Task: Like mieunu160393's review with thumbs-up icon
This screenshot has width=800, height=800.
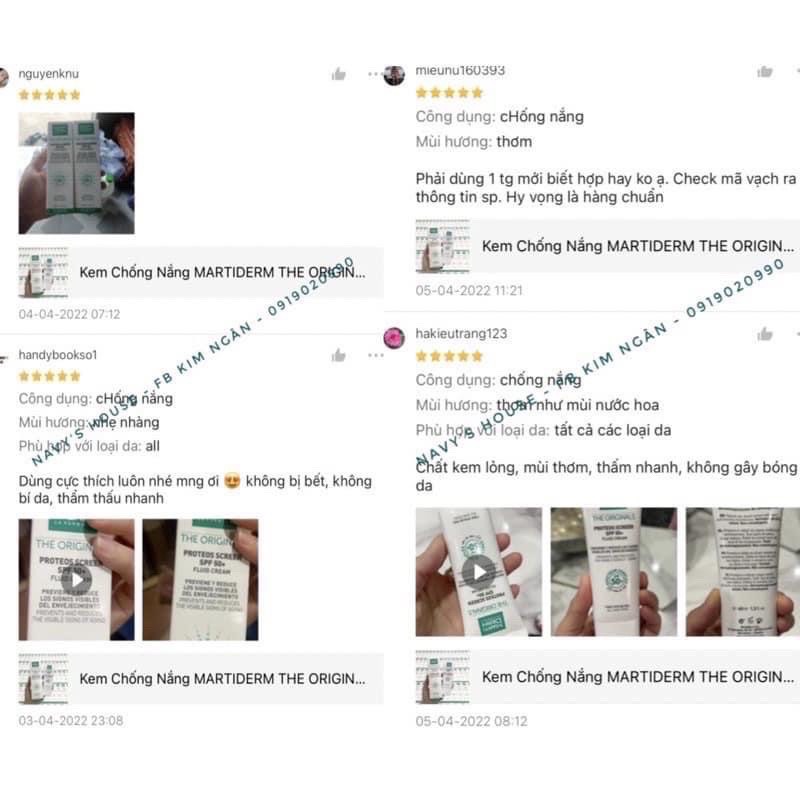Action: (765, 71)
